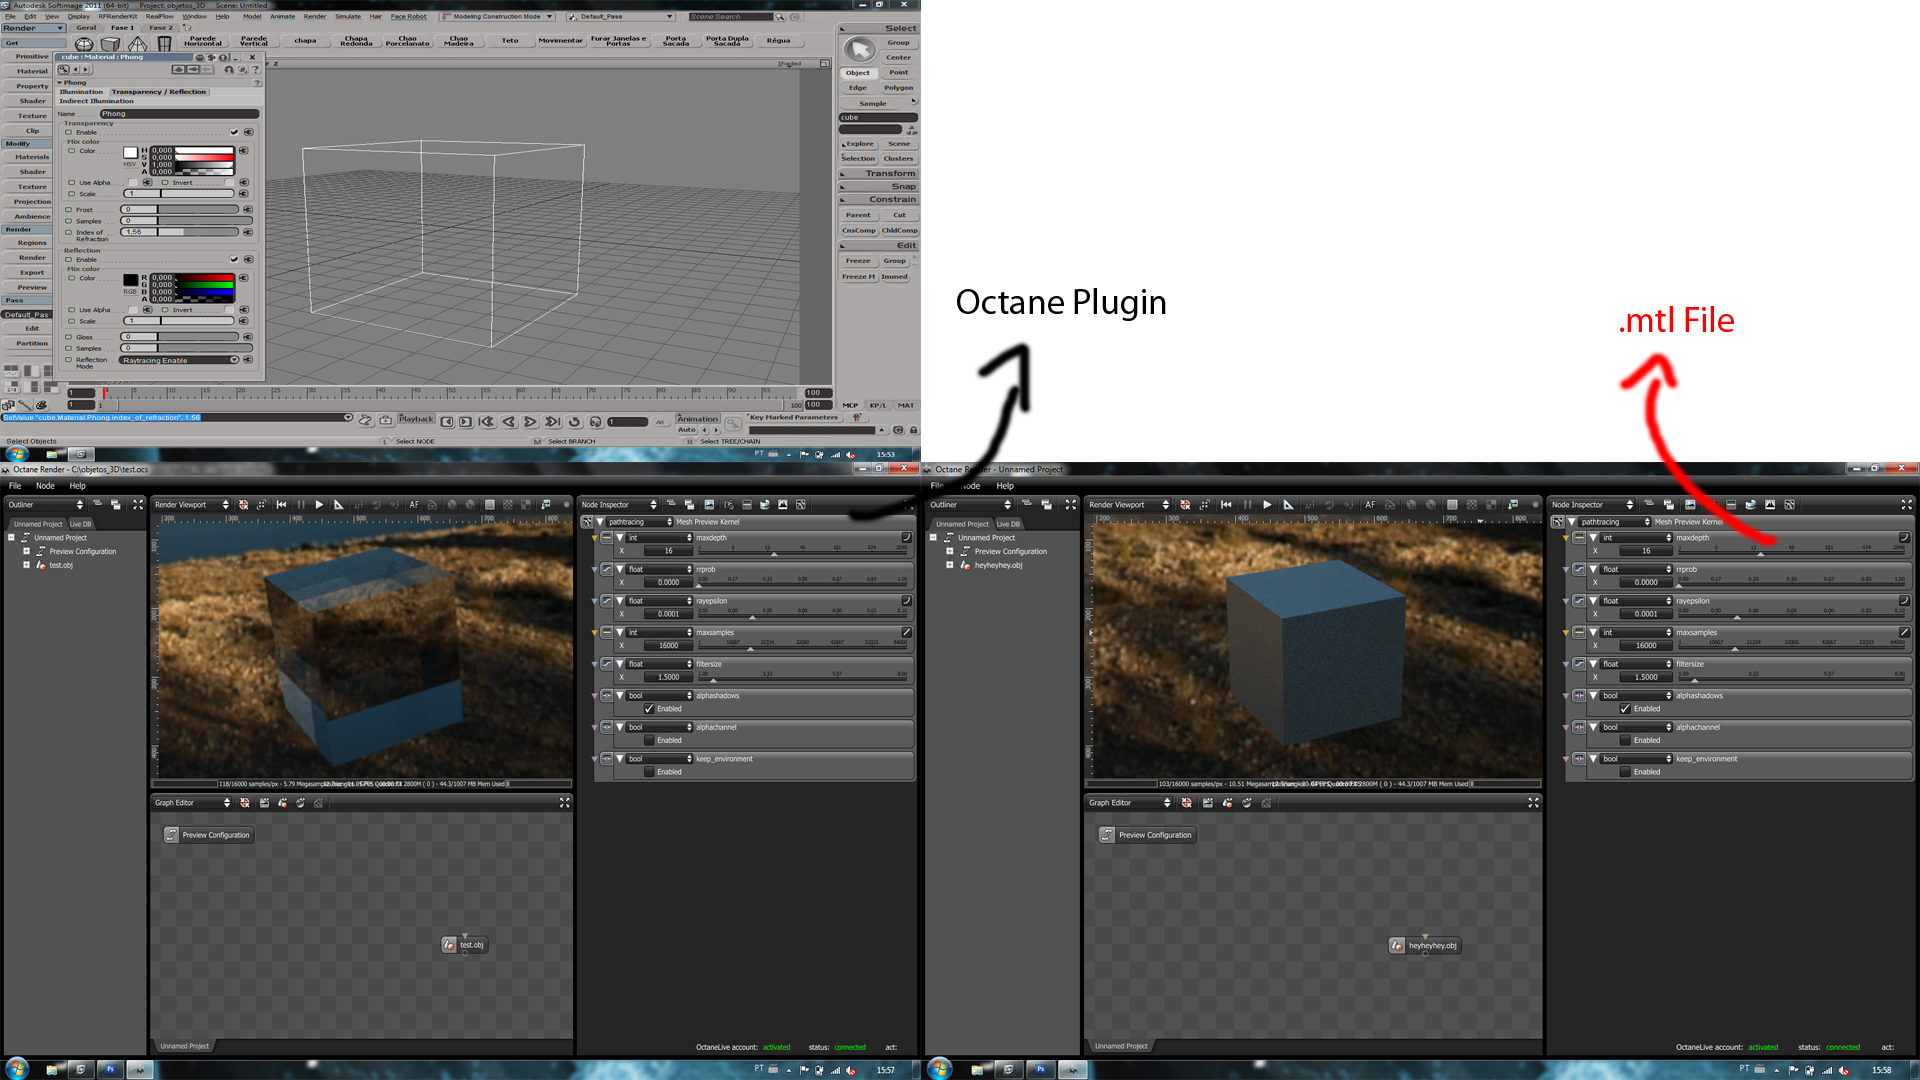
Task: Enable the alphachannel checkbox in the right inspector
Action: coord(1625,741)
